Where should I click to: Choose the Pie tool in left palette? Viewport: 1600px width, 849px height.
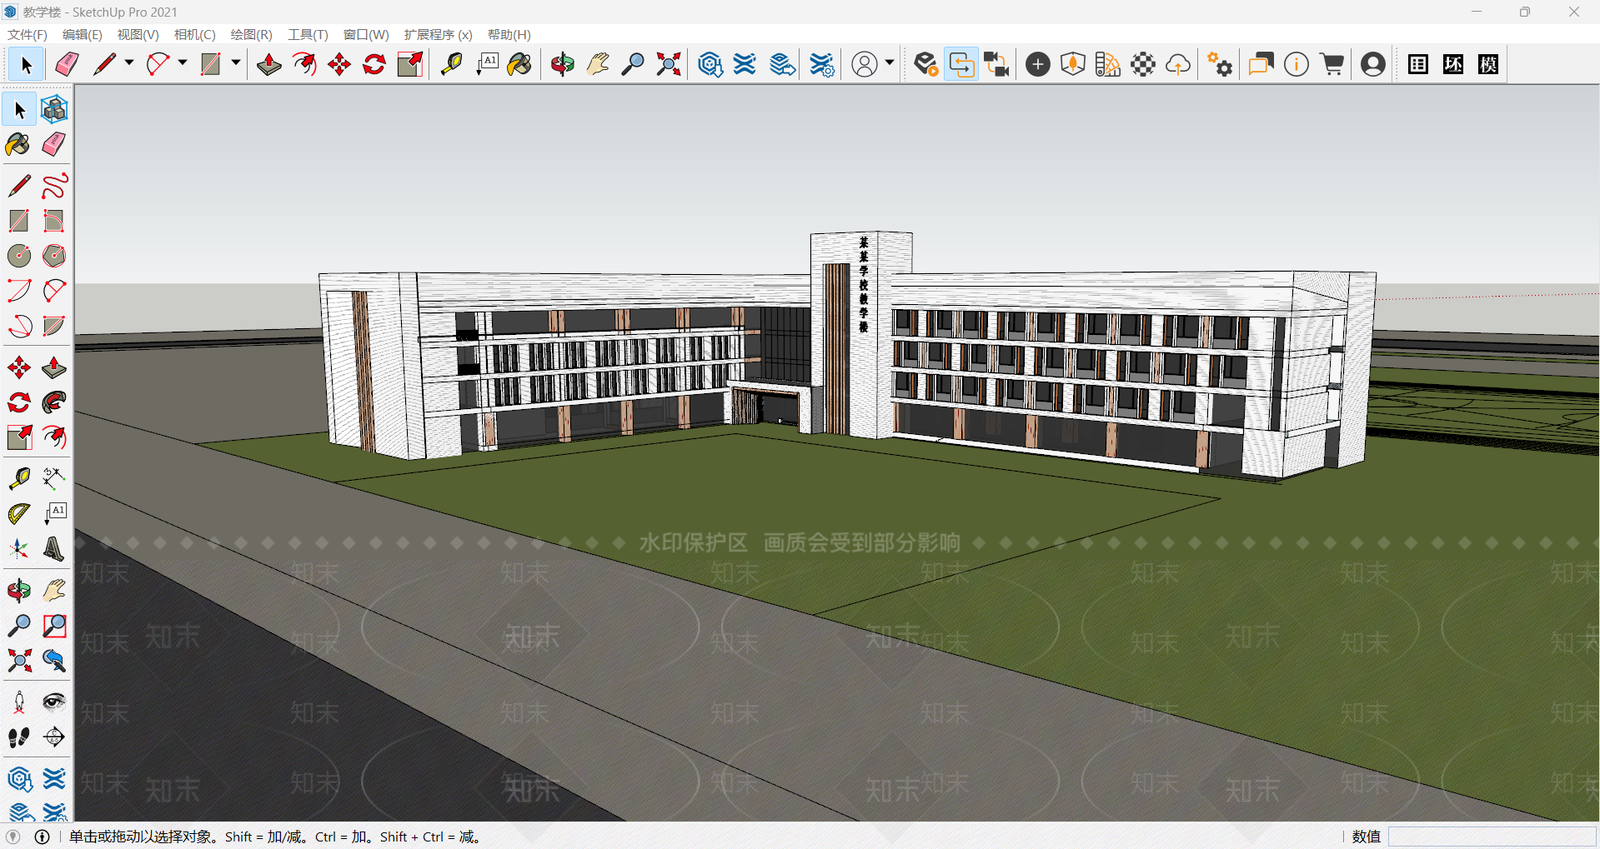(54, 326)
